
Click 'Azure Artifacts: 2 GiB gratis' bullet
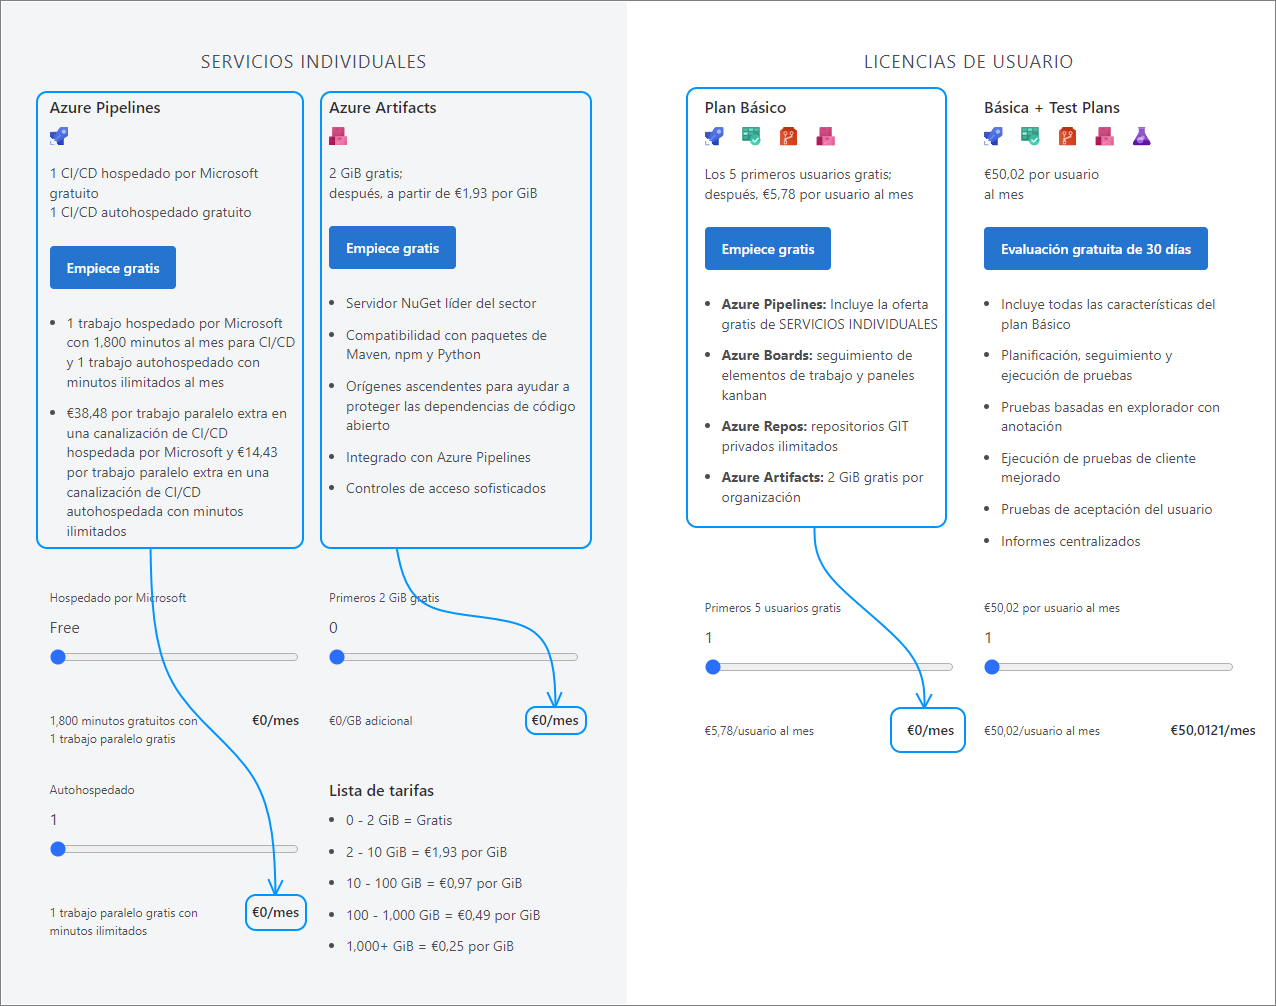pyautogui.click(x=822, y=487)
